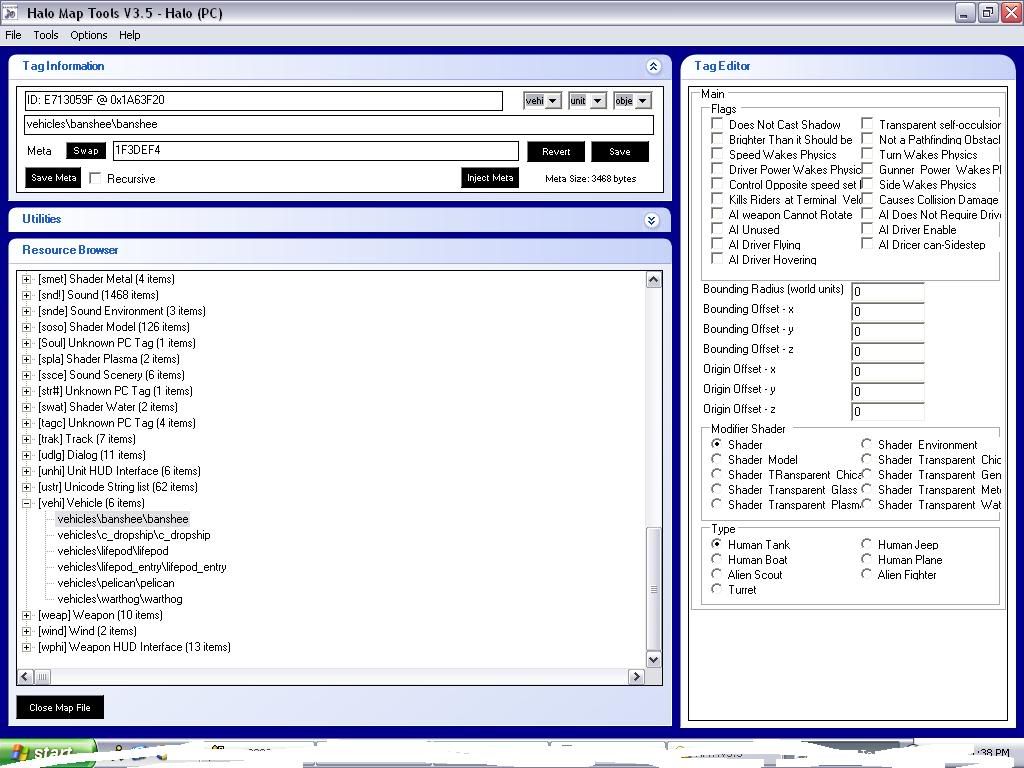Image resolution: width=1024 pixels, height=768 pixels.
Task: Expand the [wind] Wind node
Action: (x=26, y=632)
